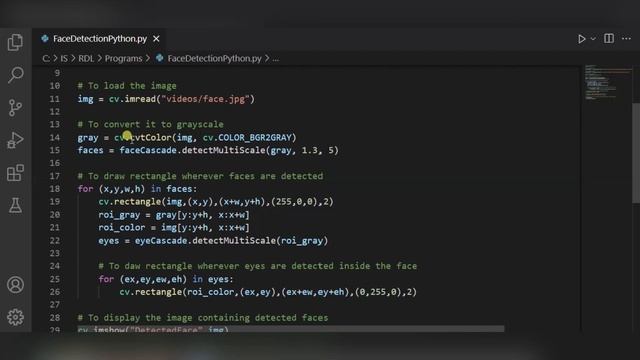This screenshot has height=360, width=640.
Task: Open the Source Control view
Action: click(x=15, y=108)
